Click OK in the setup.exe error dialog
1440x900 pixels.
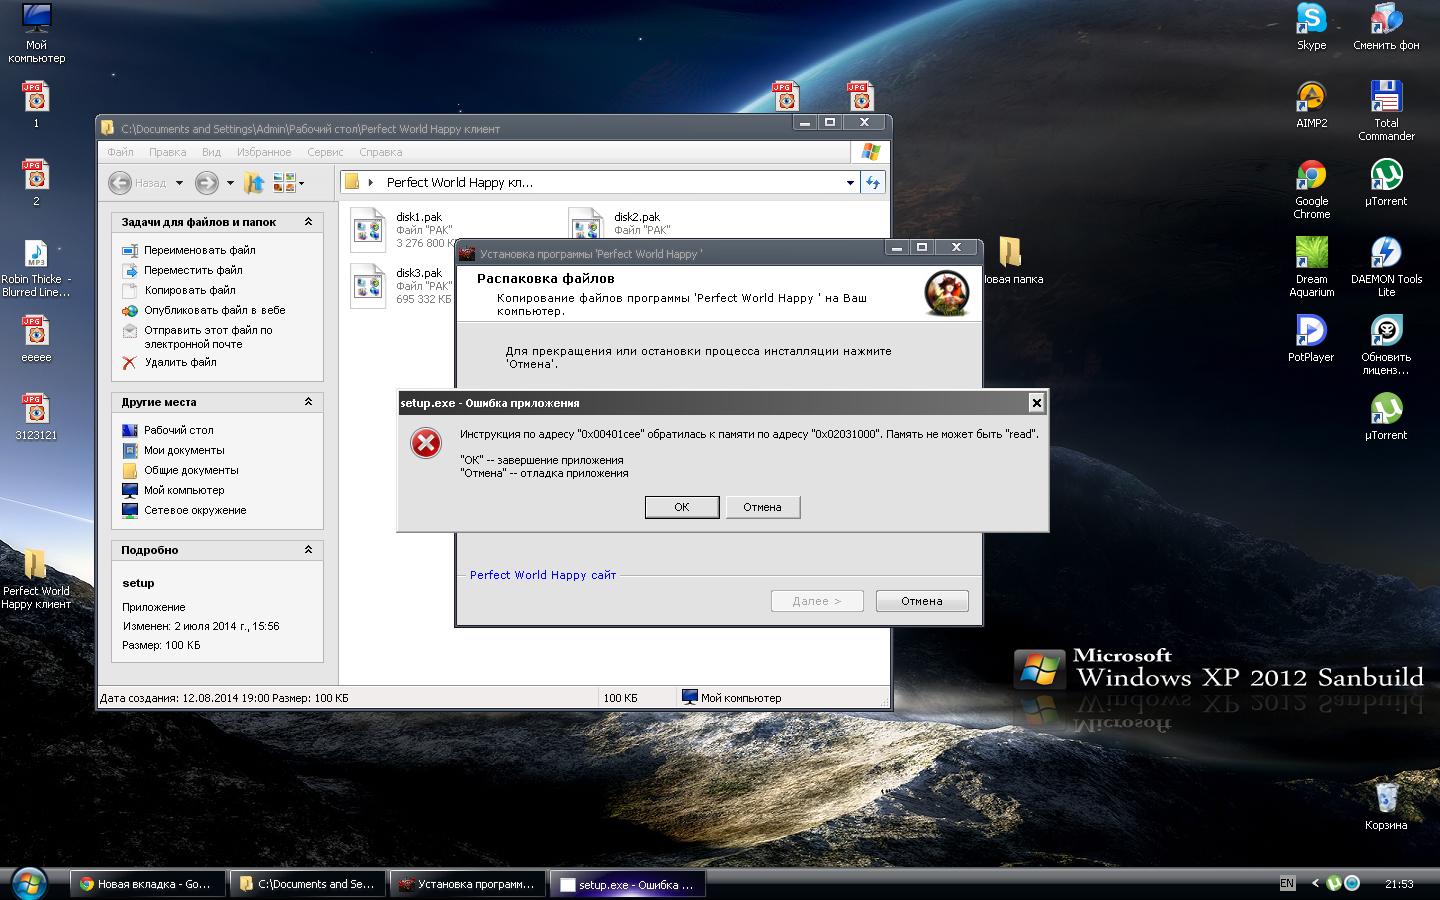(681, 507)
